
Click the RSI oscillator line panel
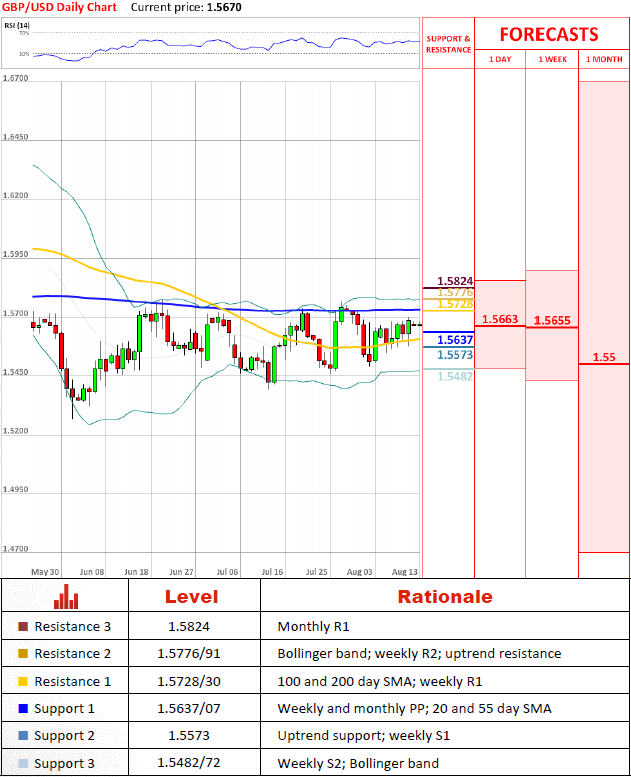[210, 43]
